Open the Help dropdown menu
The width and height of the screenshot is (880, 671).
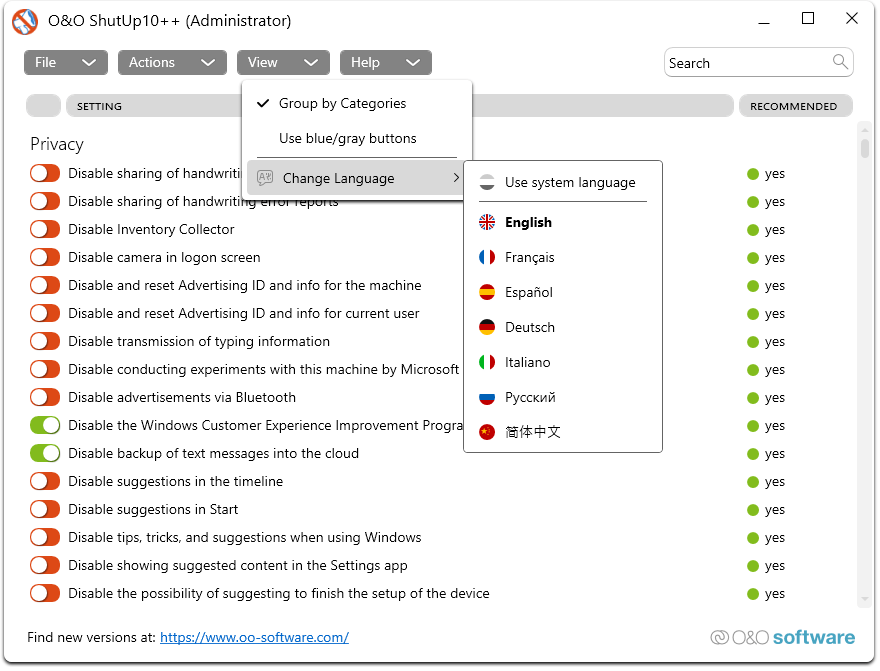pyautogui.click(x=385, y=63)
